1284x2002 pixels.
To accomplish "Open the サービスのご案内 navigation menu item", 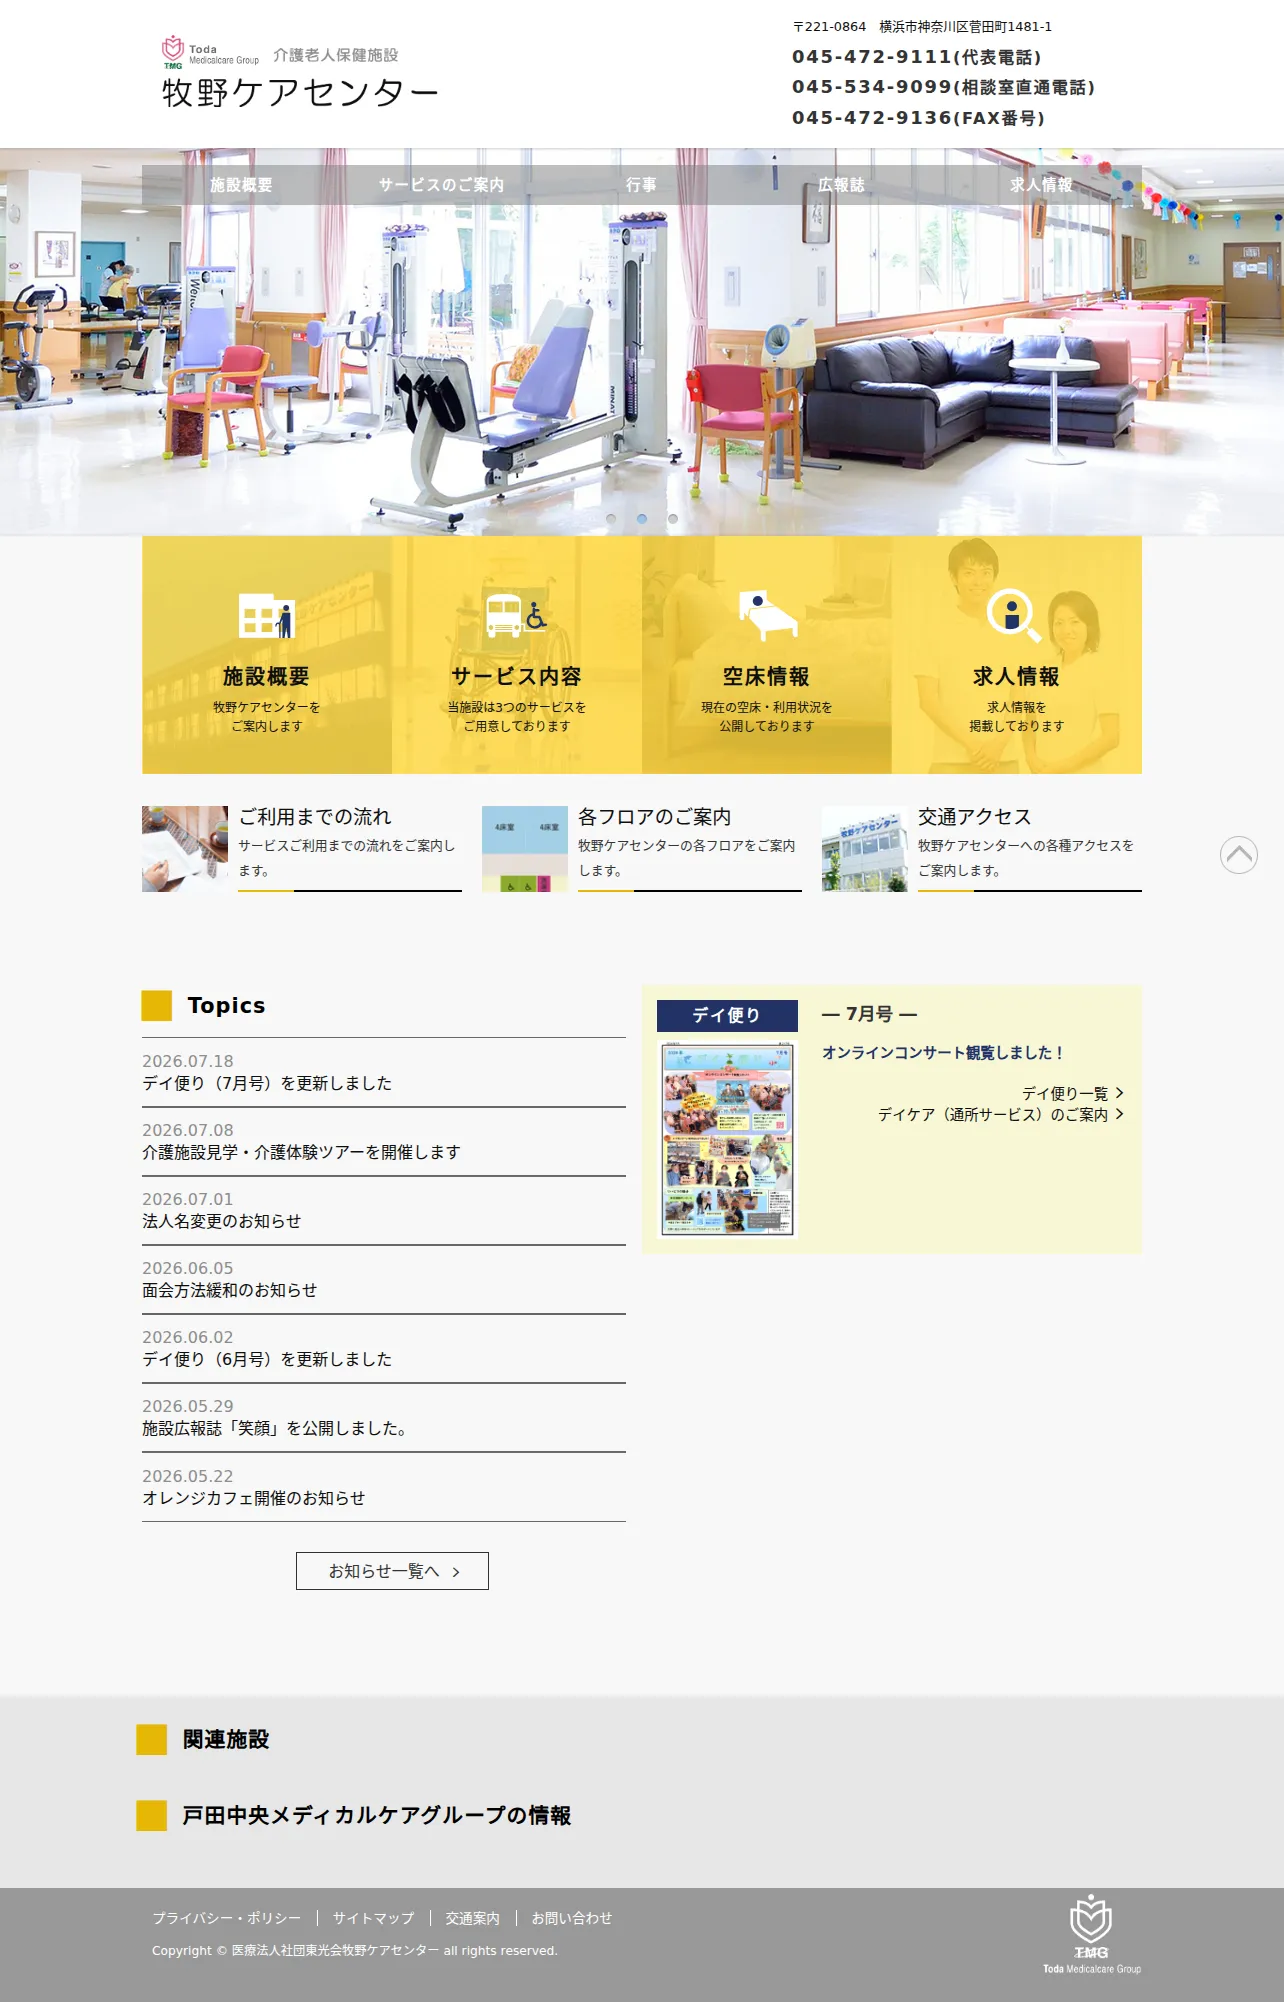I will click(441, 185).
